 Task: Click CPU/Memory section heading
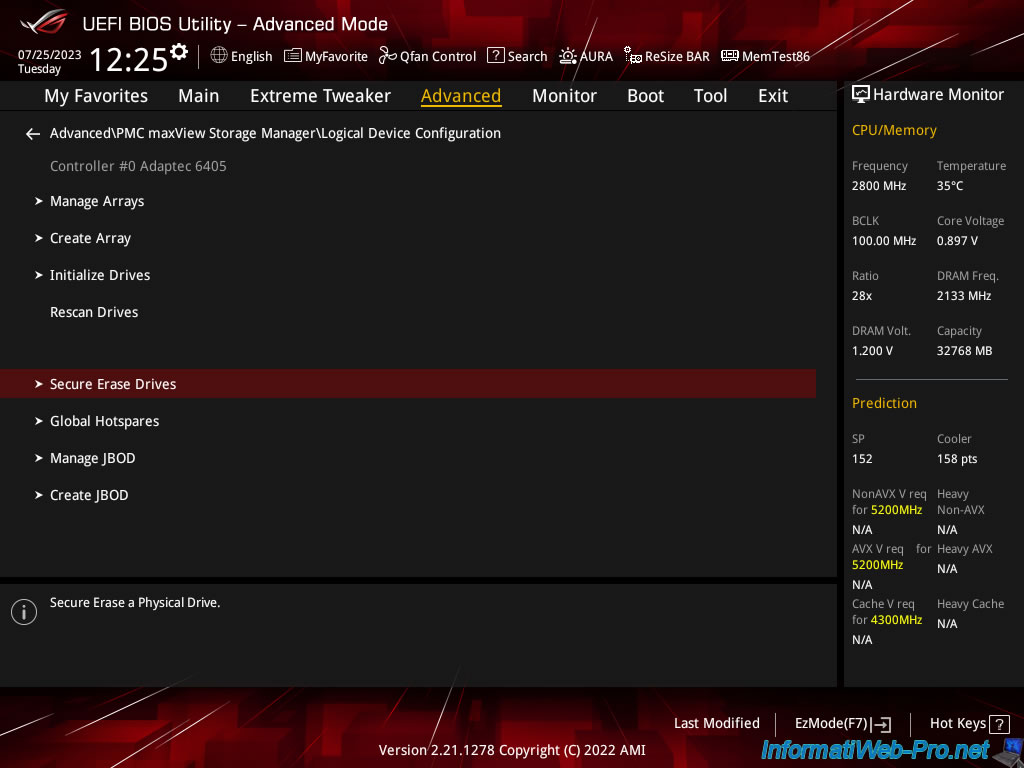[x=894, y=131]
